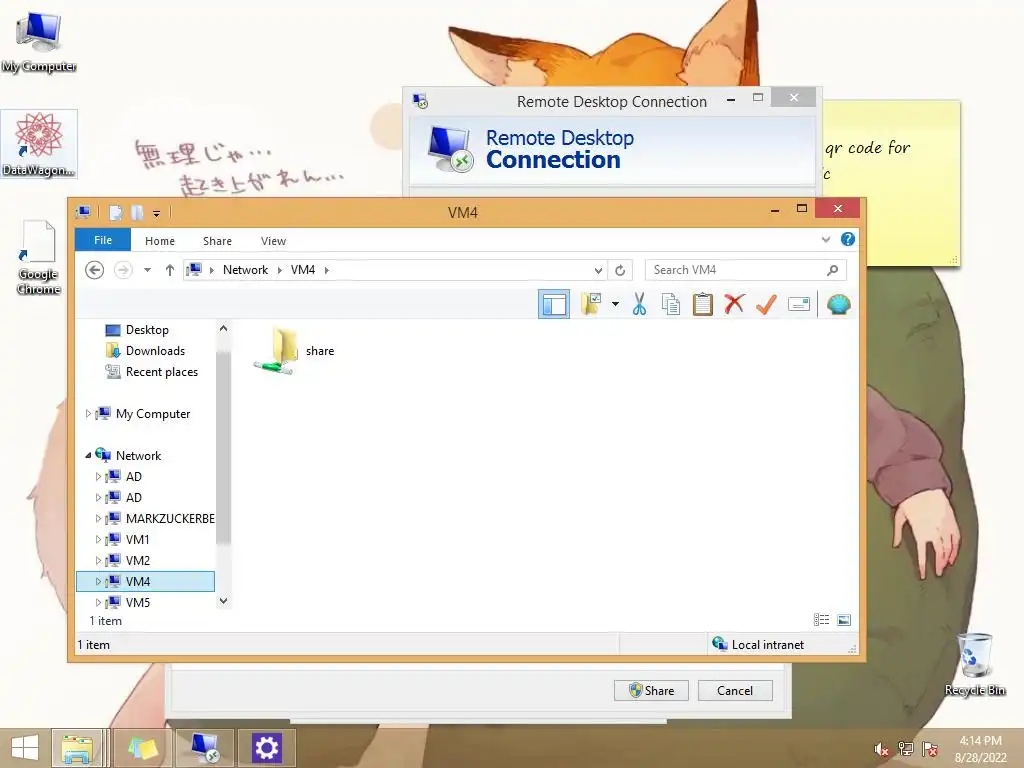Open Sticky Notes taskbar icon

point(143,748)
